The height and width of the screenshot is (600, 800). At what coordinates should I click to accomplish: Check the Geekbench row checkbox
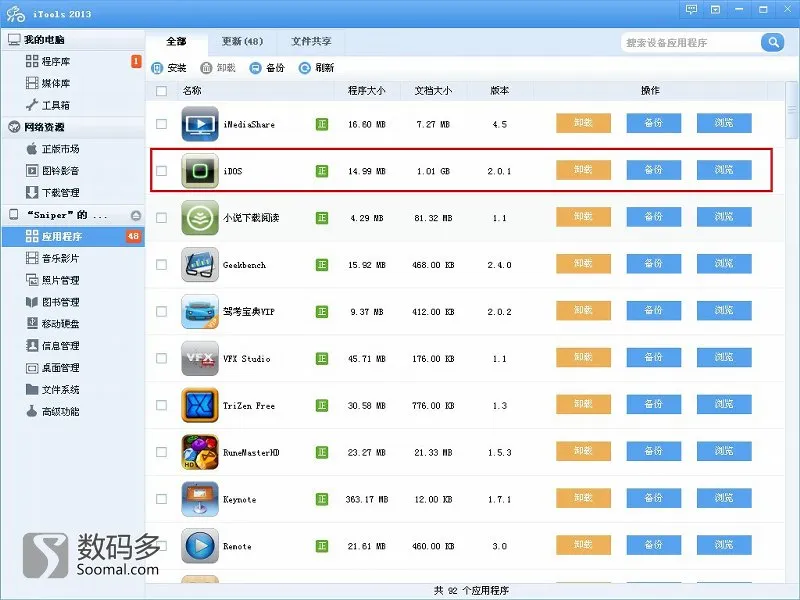click(162, 265)
